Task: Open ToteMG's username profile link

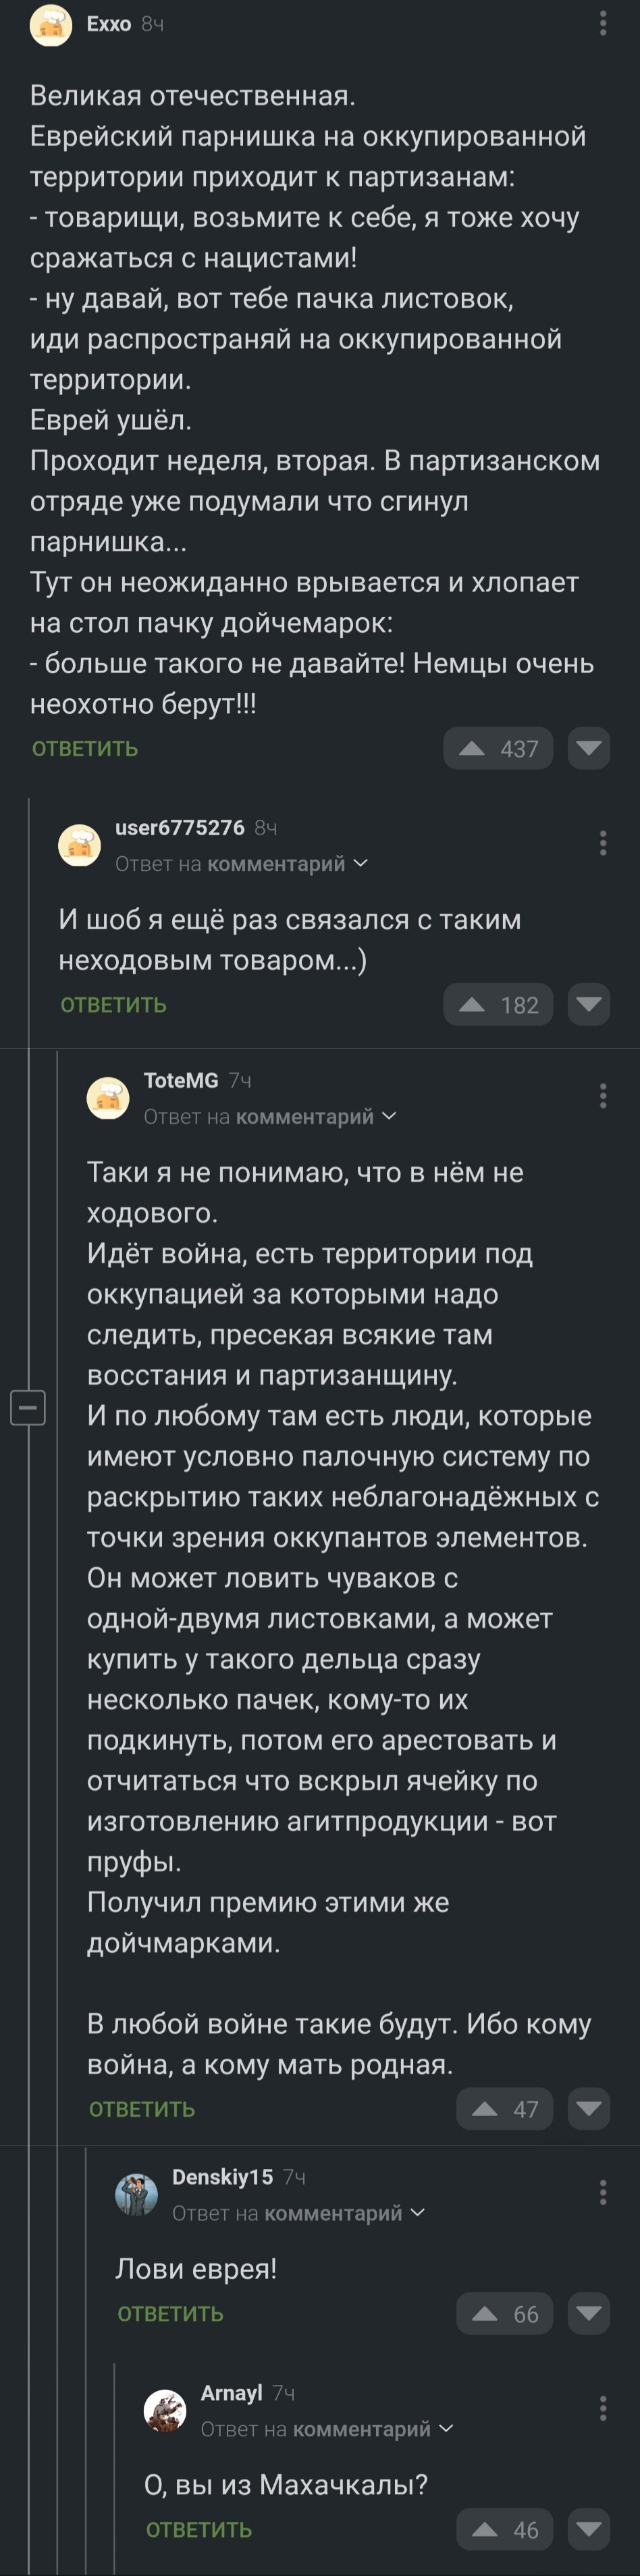Action: pos(181,1080)
